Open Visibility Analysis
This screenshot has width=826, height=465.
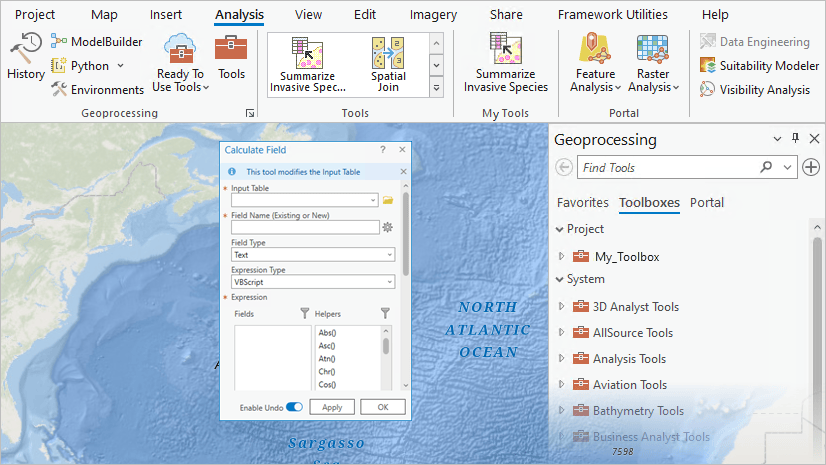[755, 90]
